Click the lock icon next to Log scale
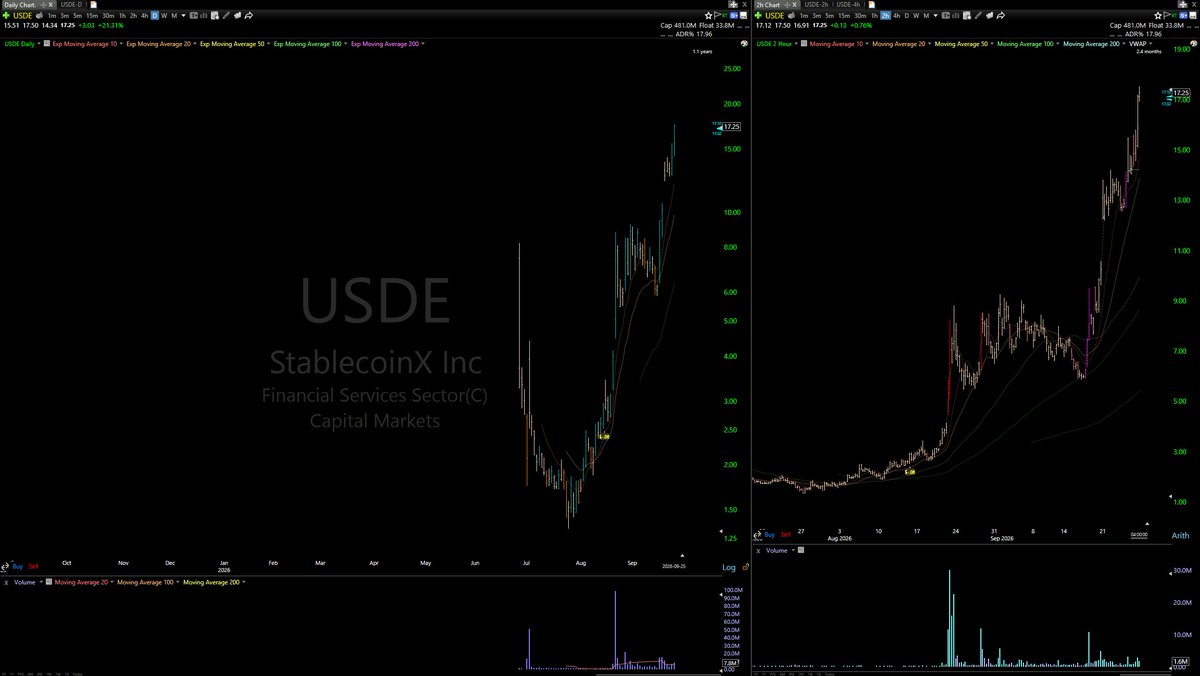This screenshot has width=1200, height=676. (746, 567)
